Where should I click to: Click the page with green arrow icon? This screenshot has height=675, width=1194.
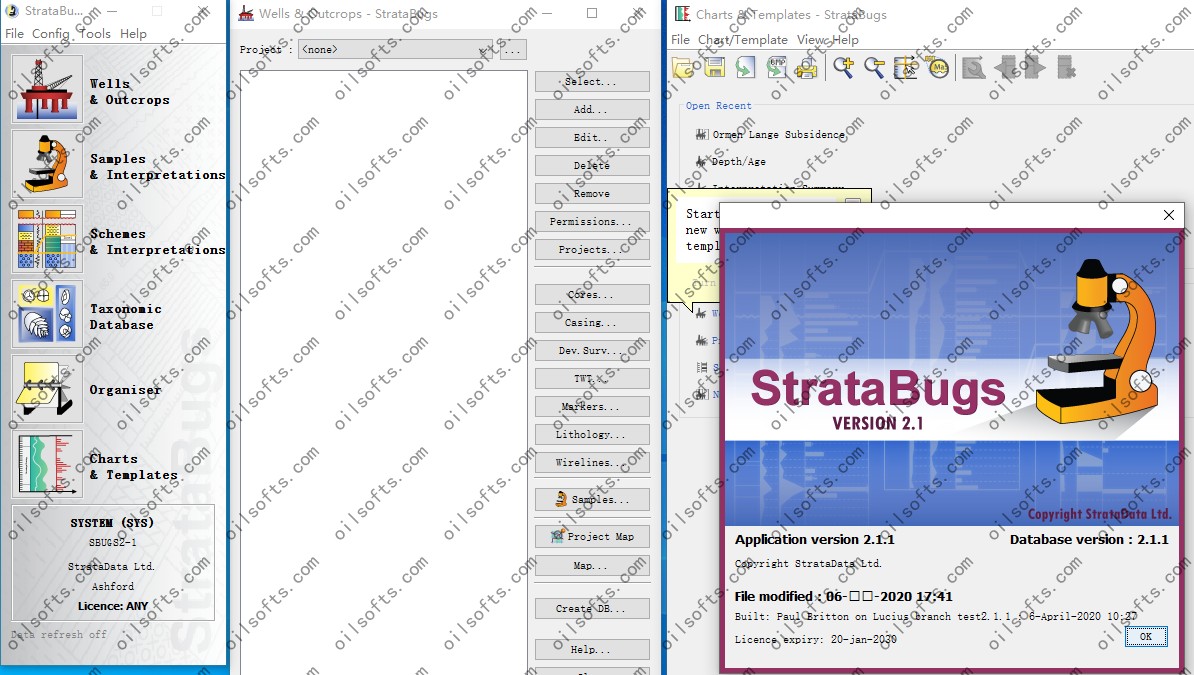click(x=745, y=68)
